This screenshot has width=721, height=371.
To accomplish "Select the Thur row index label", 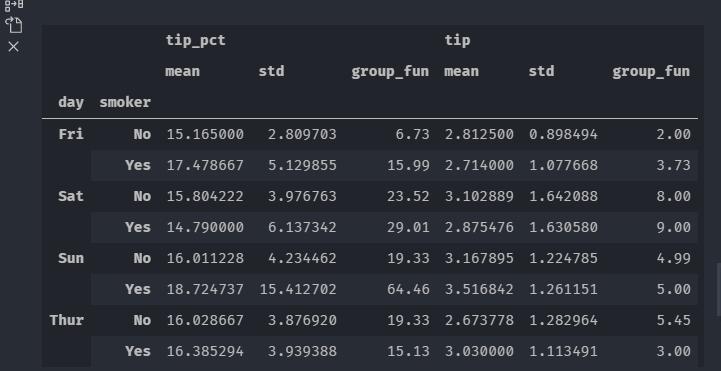I will tap(67, 320).
